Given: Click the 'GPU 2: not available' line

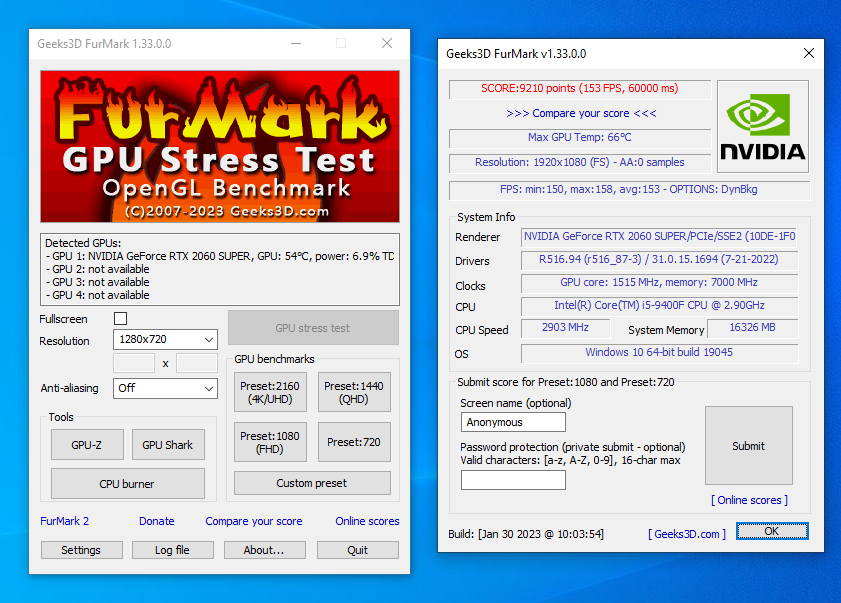Looking at the screenshot, I should (98, 269).
